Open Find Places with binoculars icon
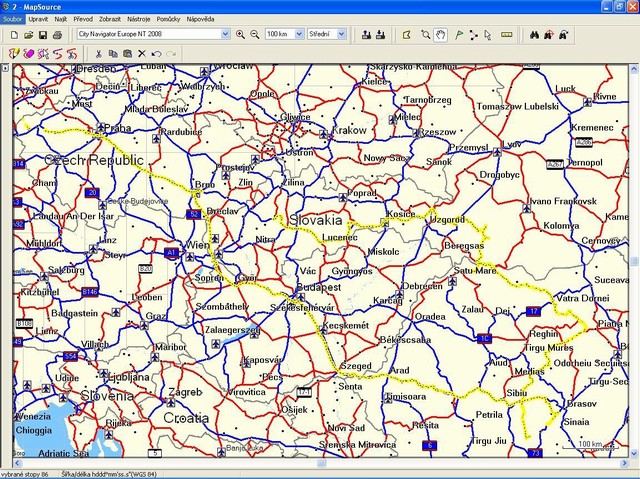Image resolution: width=640 pixels, height=479 pixels. (534, 35)
